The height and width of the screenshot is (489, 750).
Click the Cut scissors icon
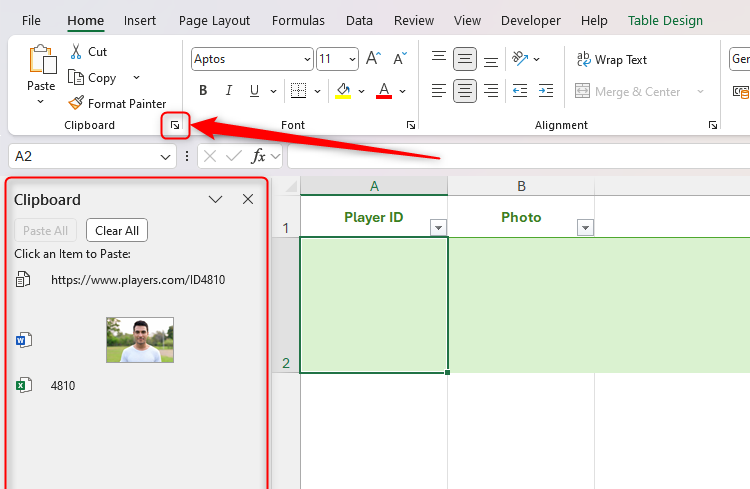76,52
